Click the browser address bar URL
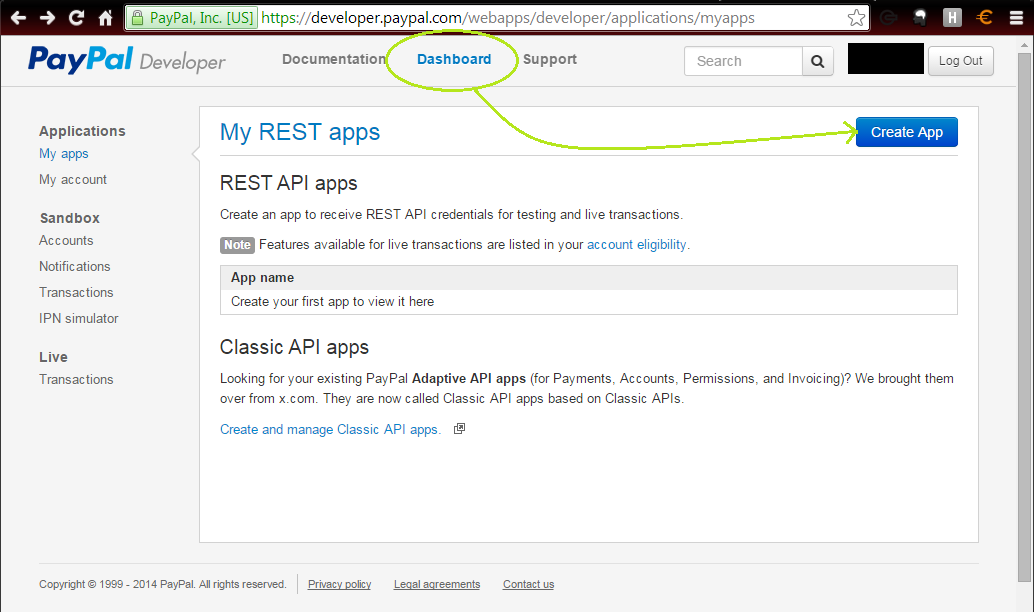1034x612 pixels. point(508,18)
